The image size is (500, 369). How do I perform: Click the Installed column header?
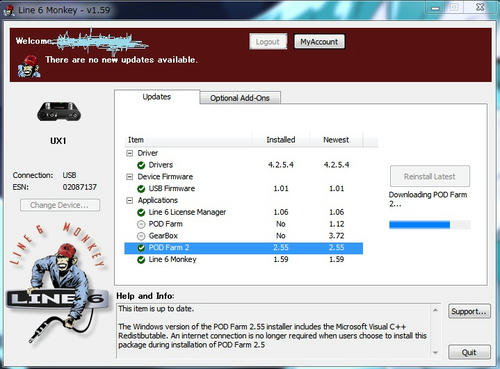[x=281, y=140]
